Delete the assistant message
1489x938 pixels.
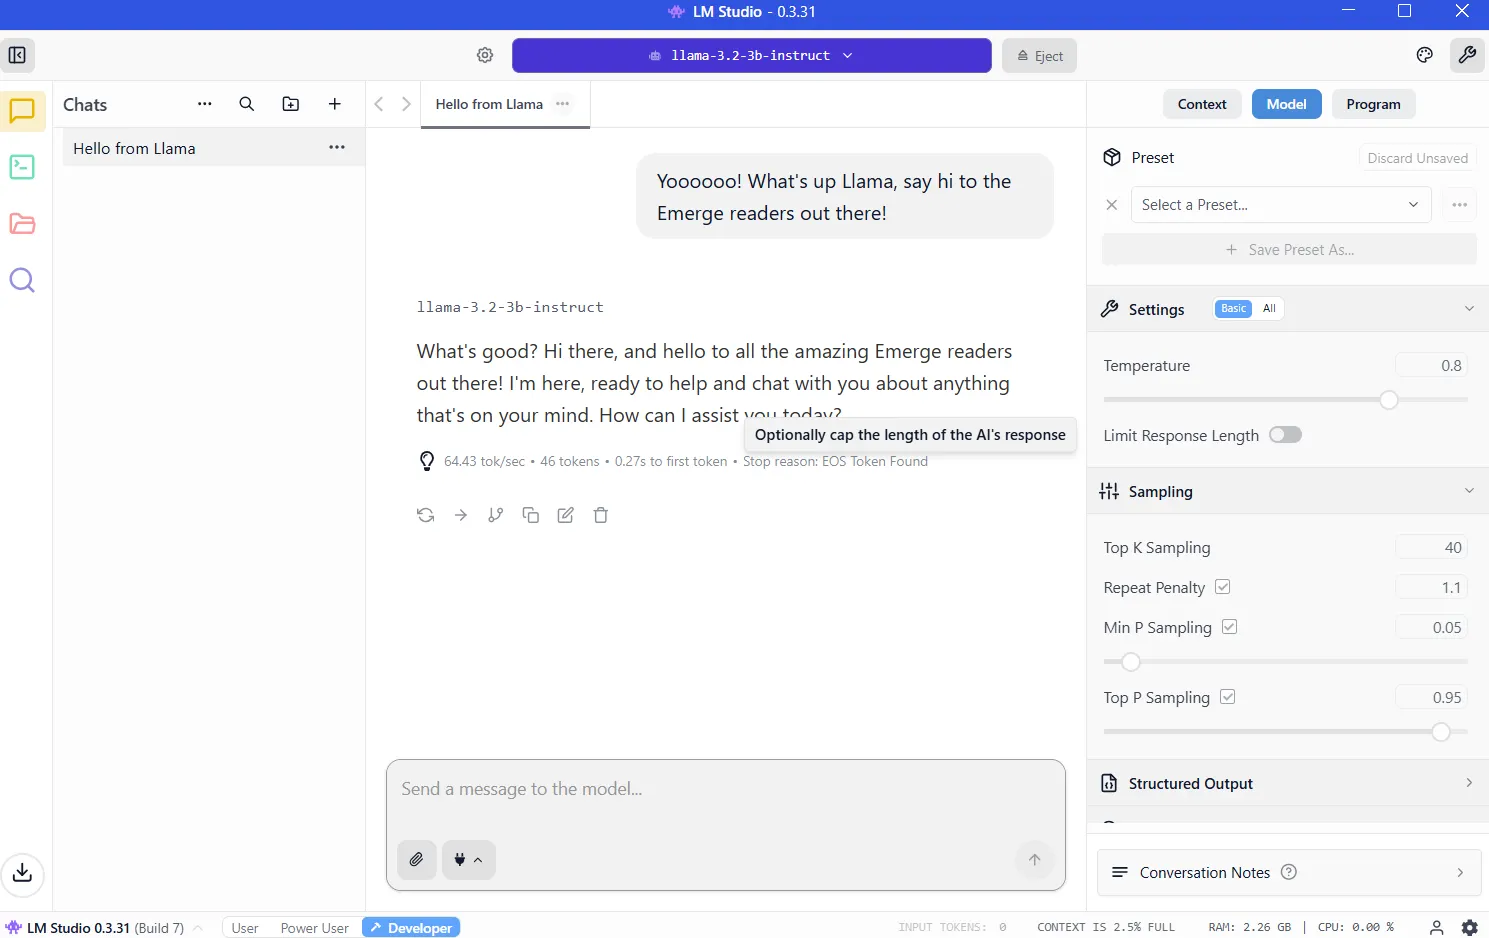coord(600,515)
